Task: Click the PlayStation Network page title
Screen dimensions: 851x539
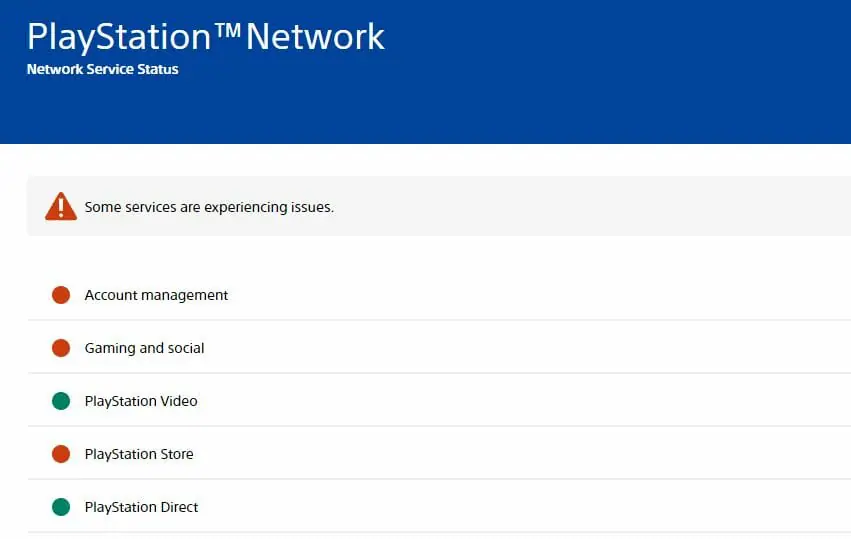Action: coord(206,37)
